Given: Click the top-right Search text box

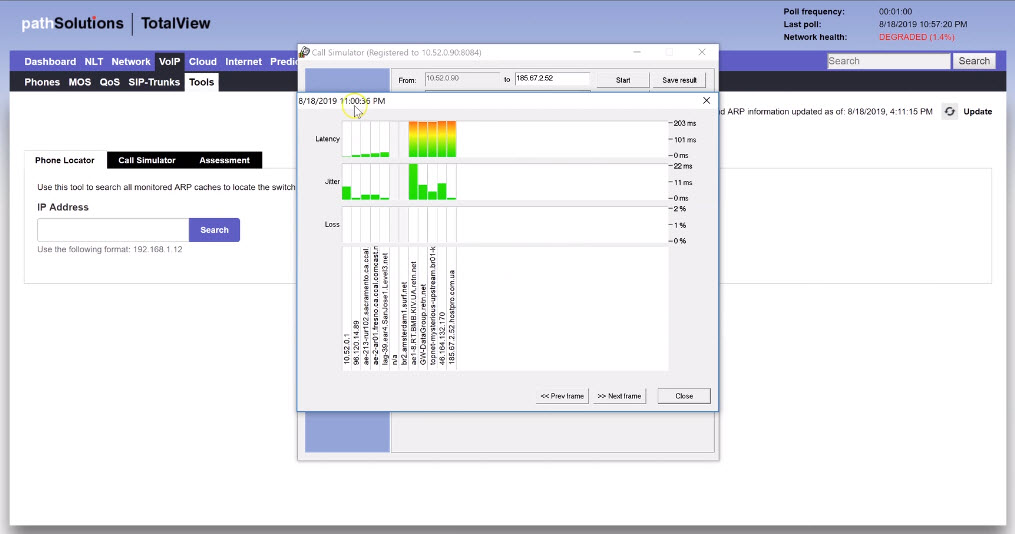Looking at the screenshot, I should pos(888,61).
